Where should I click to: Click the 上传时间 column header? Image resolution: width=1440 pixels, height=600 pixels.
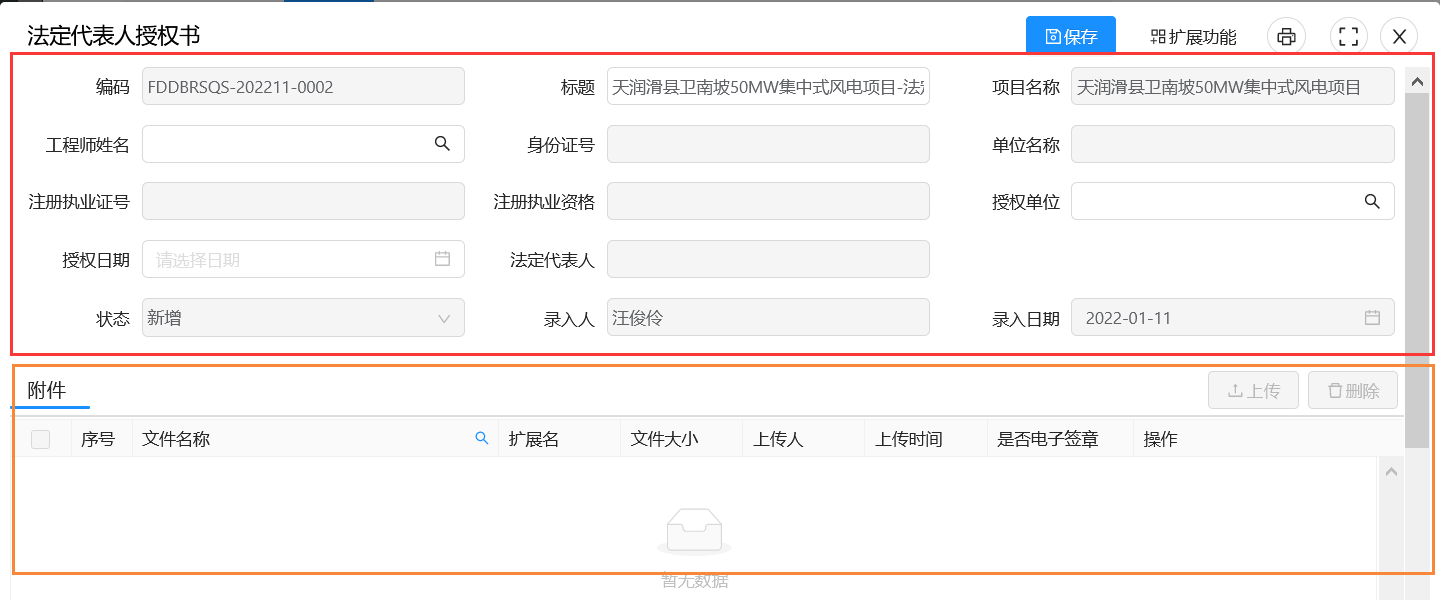pos(909,439)
